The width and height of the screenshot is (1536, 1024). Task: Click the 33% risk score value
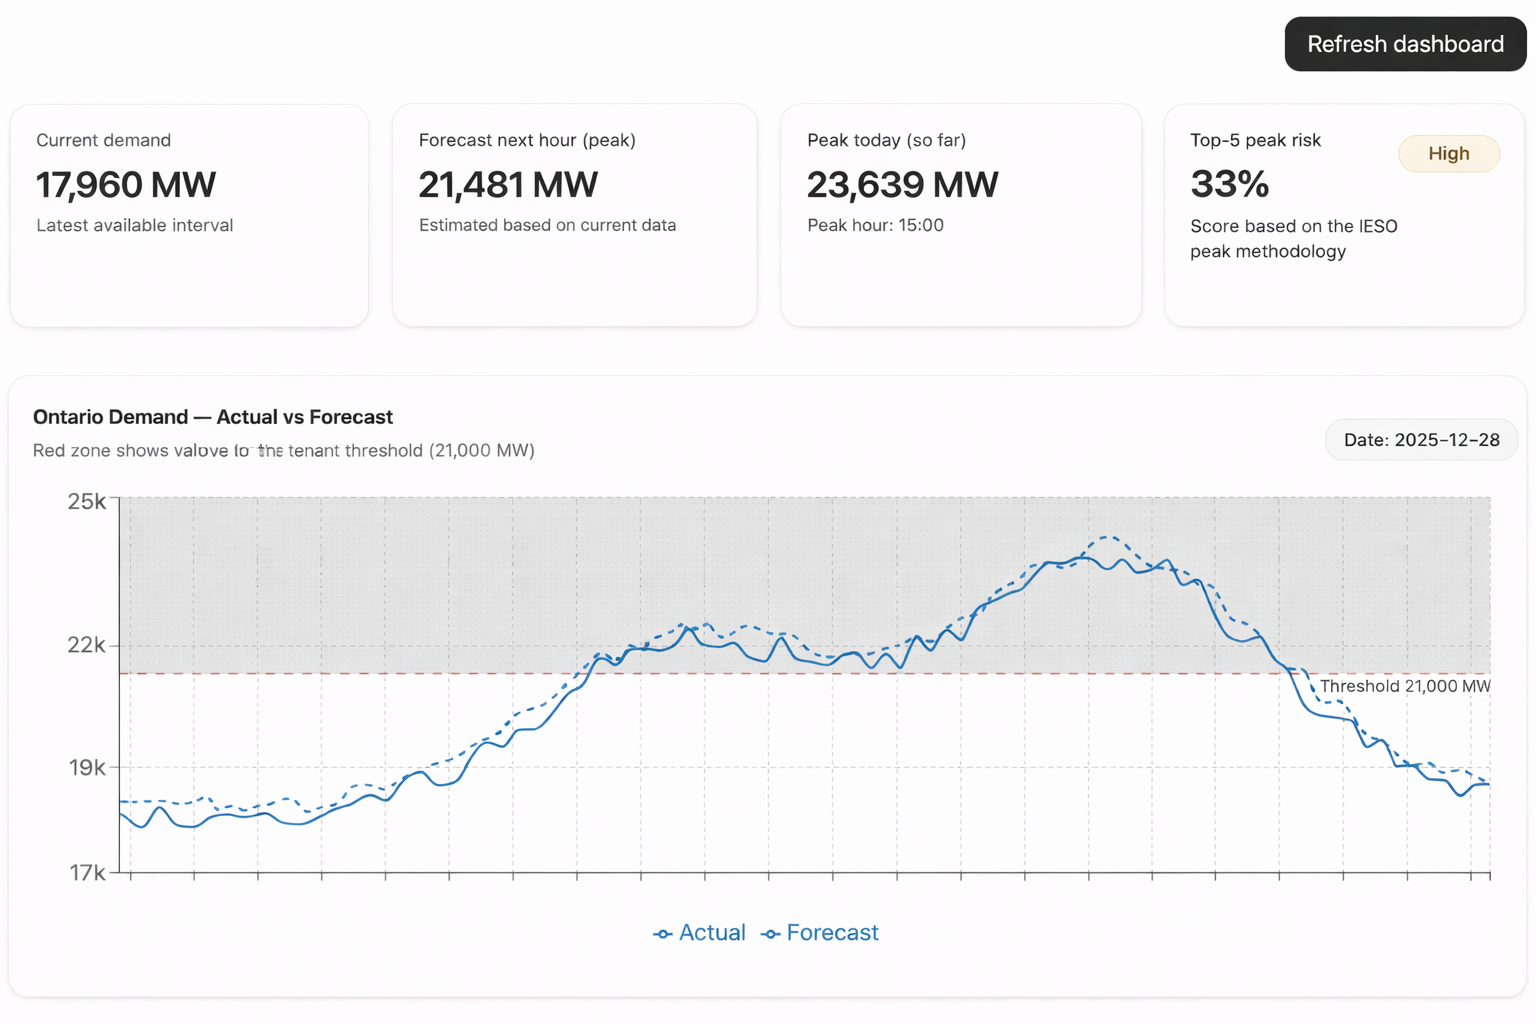[1229, 184]
